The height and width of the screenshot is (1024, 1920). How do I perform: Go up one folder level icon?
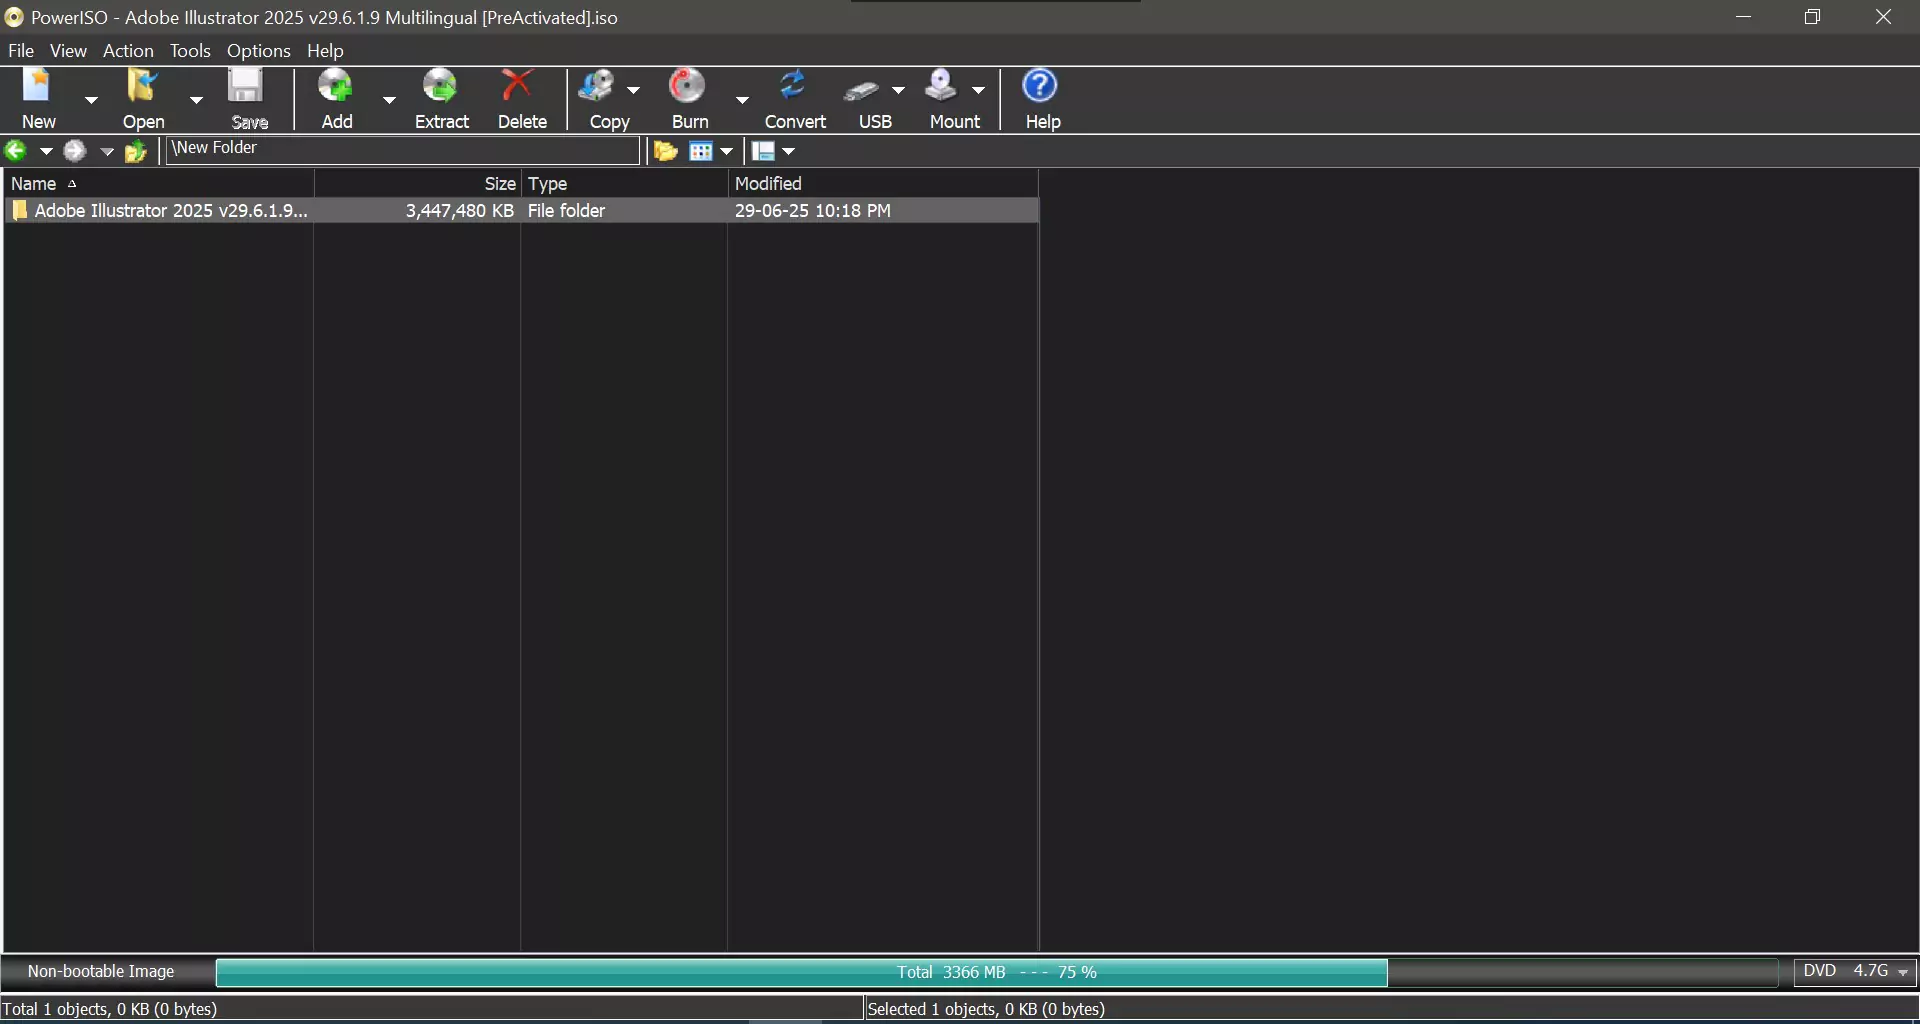(x=136, y=151)
